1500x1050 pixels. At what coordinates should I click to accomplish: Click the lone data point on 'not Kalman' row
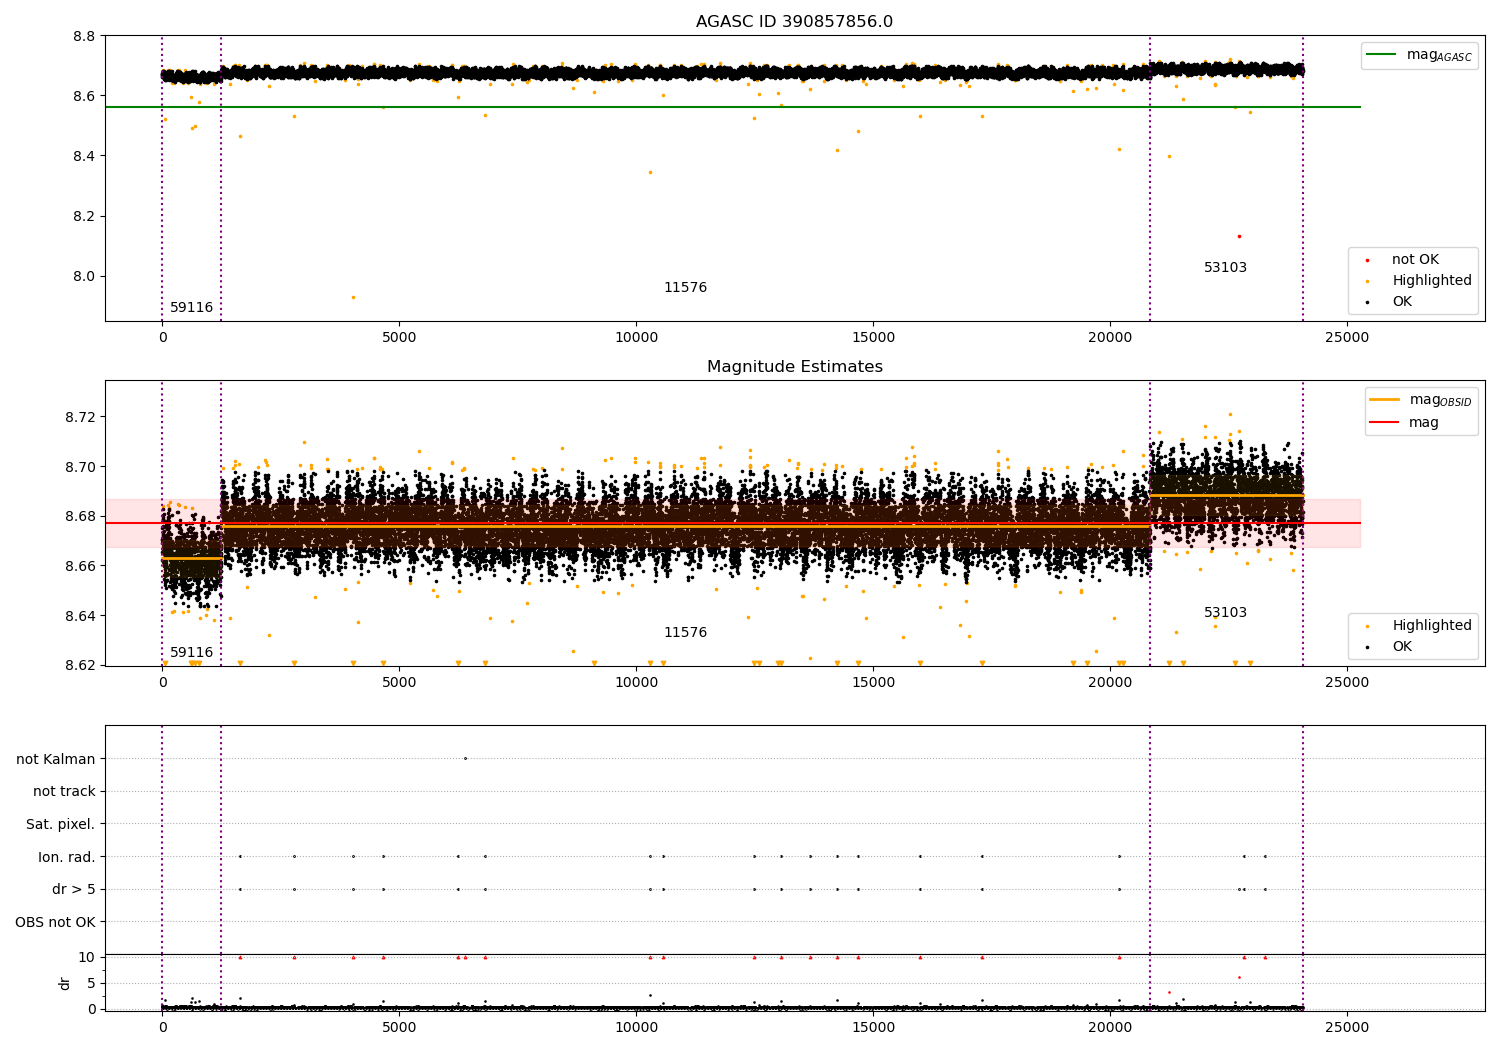click(465, 758)
